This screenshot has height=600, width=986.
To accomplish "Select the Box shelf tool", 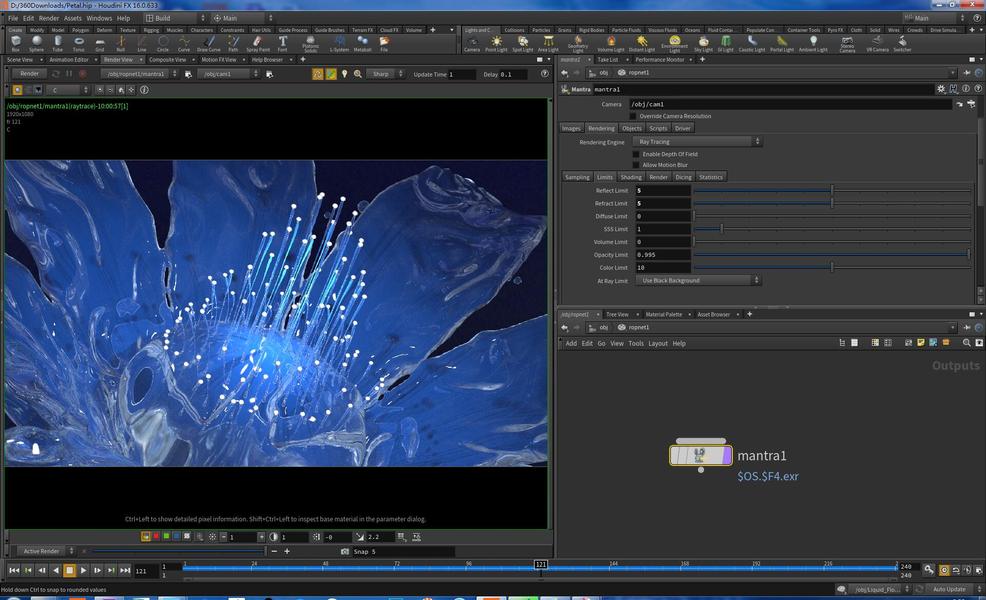I will click(16, 43).
